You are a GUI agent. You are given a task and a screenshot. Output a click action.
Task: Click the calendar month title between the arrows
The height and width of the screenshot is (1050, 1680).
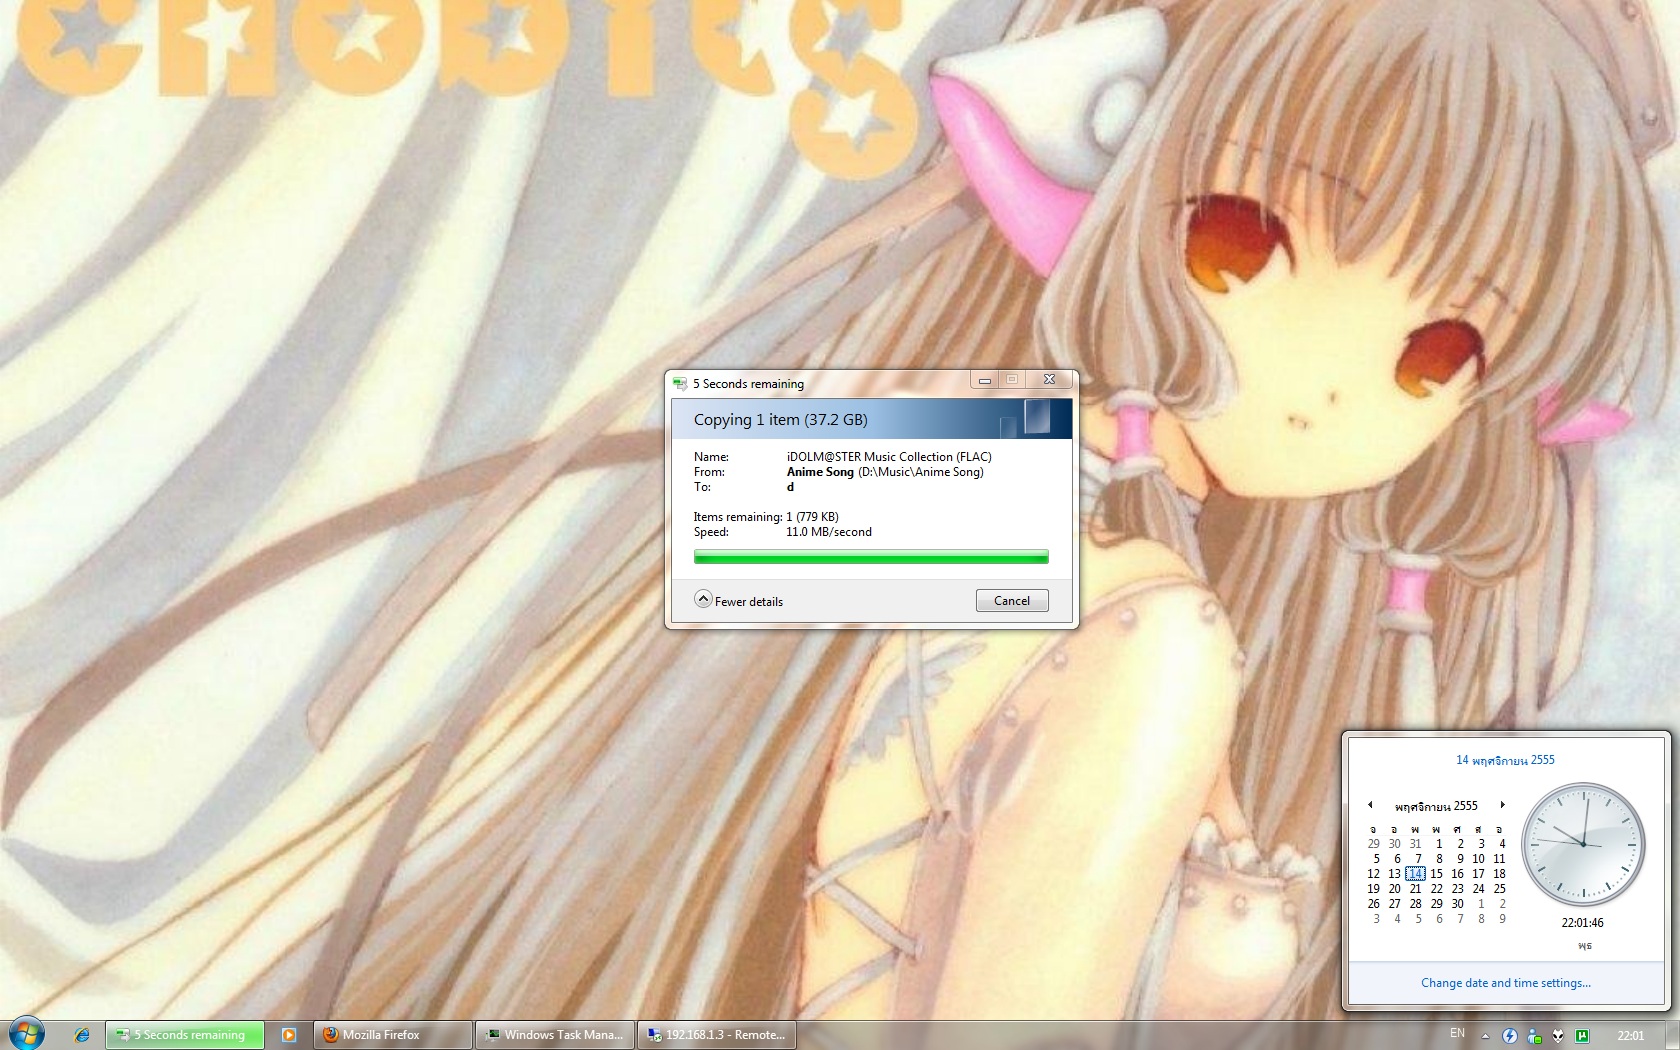[x=1436, y=805]
